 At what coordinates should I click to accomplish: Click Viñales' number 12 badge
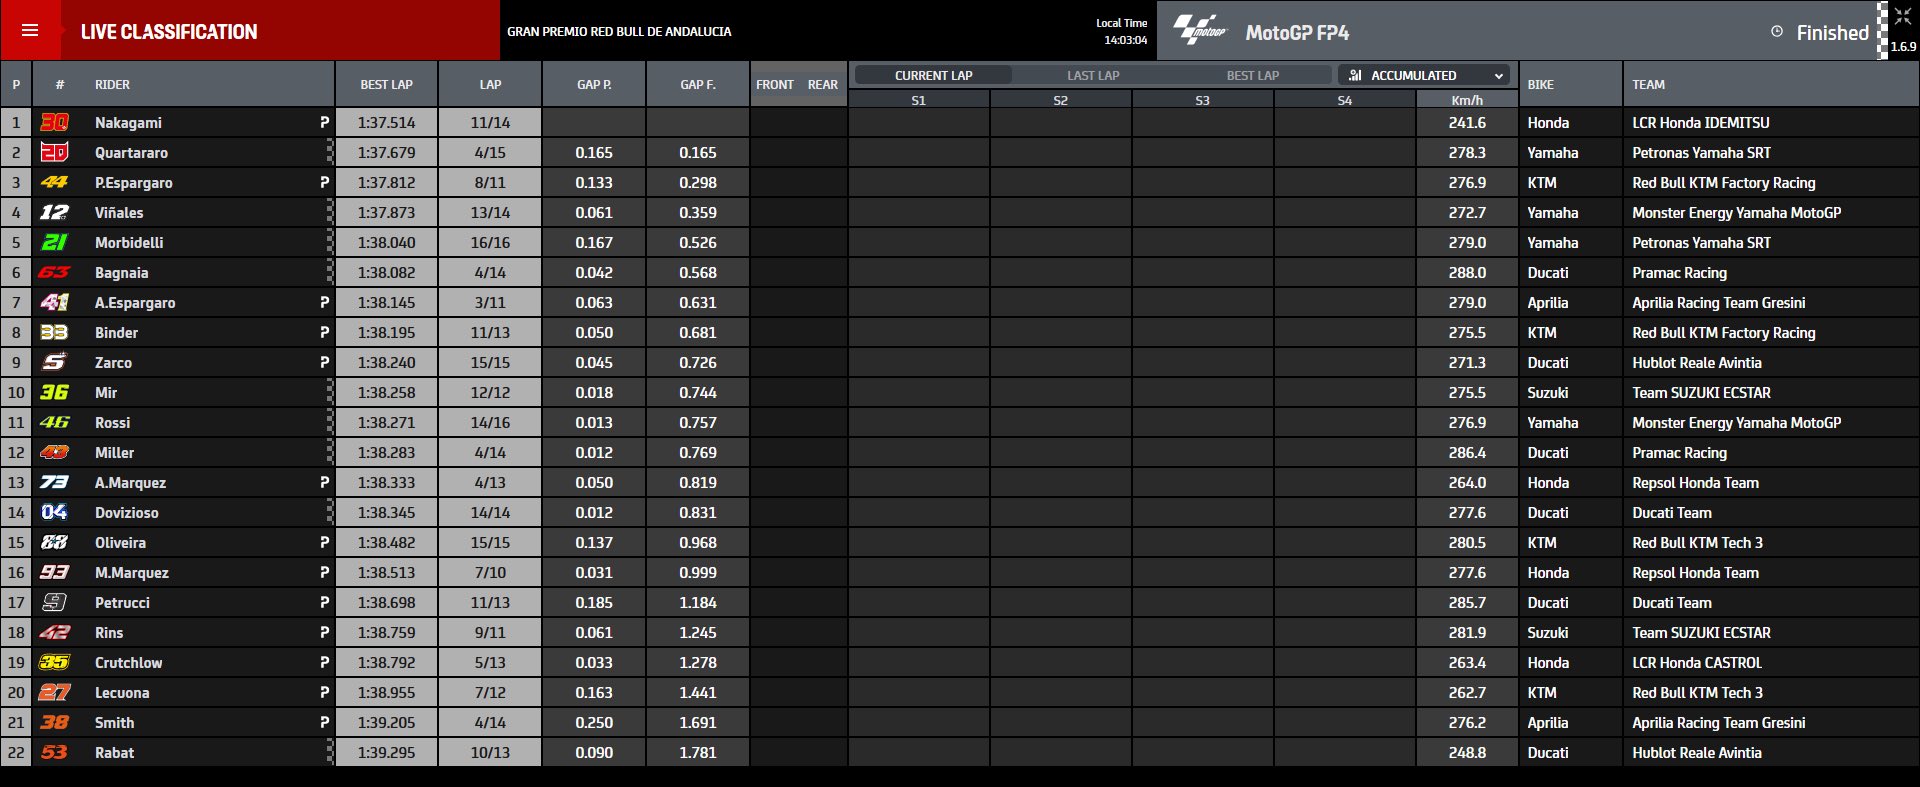54,212
